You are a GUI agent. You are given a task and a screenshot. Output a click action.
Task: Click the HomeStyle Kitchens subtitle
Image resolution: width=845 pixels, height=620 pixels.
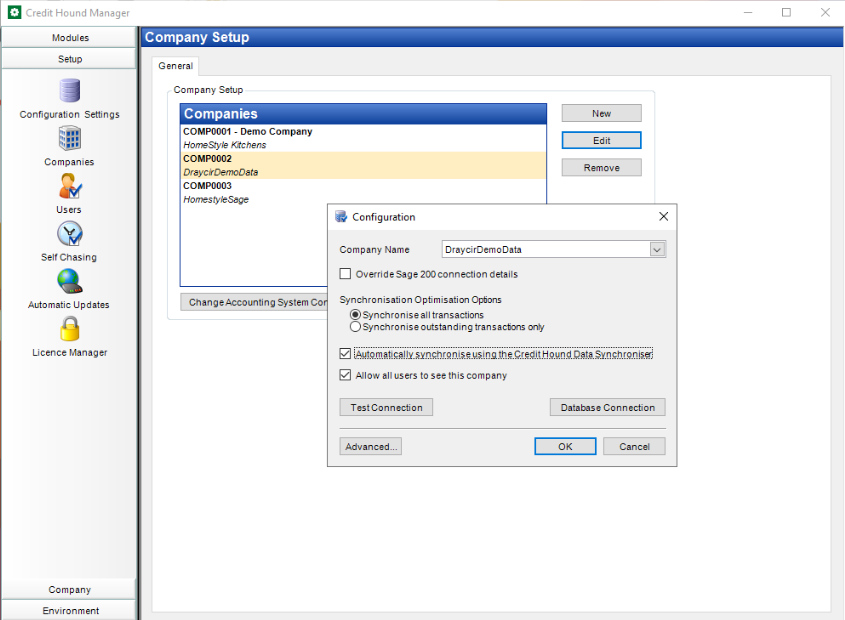(x=225, y=145)
